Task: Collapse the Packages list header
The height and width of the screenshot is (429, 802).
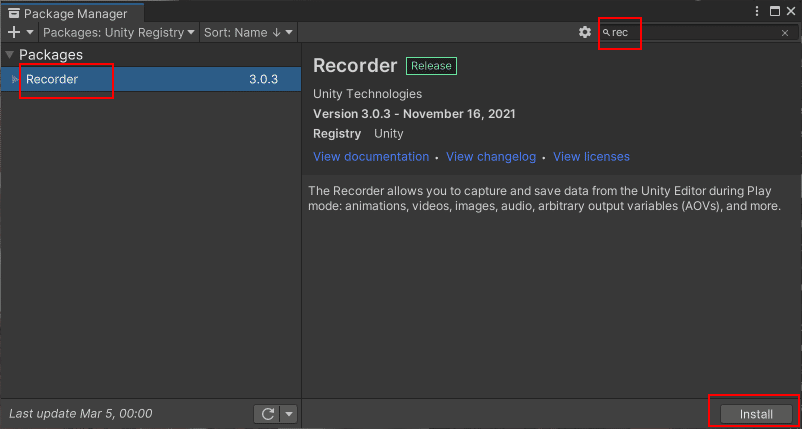Action: point(10,54)
